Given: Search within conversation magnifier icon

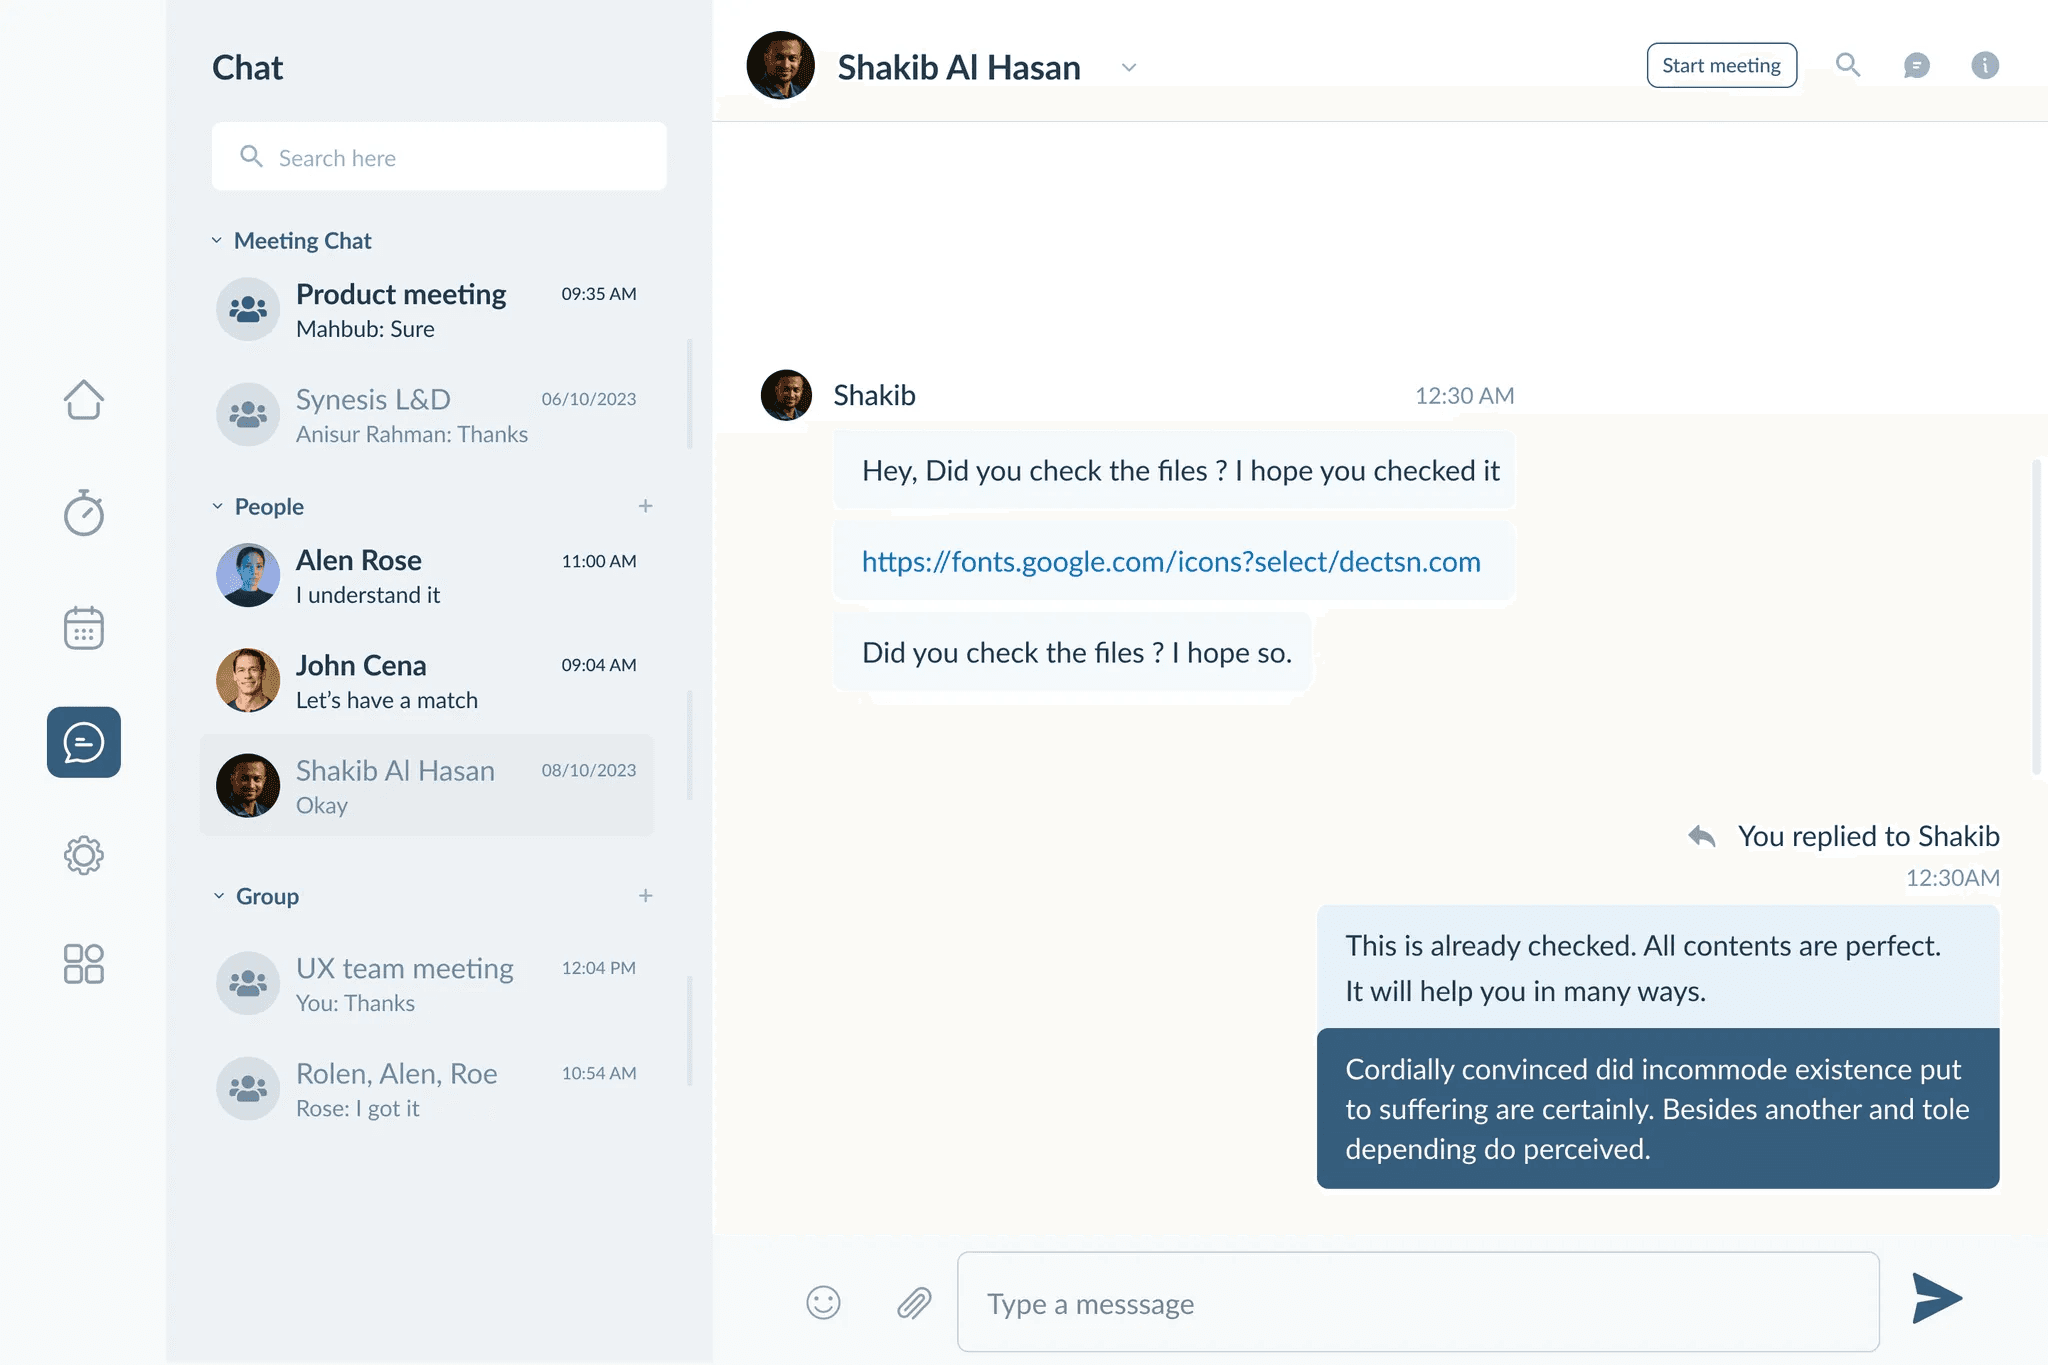Looking at the screenshot, I should [x=1848, y=65].
